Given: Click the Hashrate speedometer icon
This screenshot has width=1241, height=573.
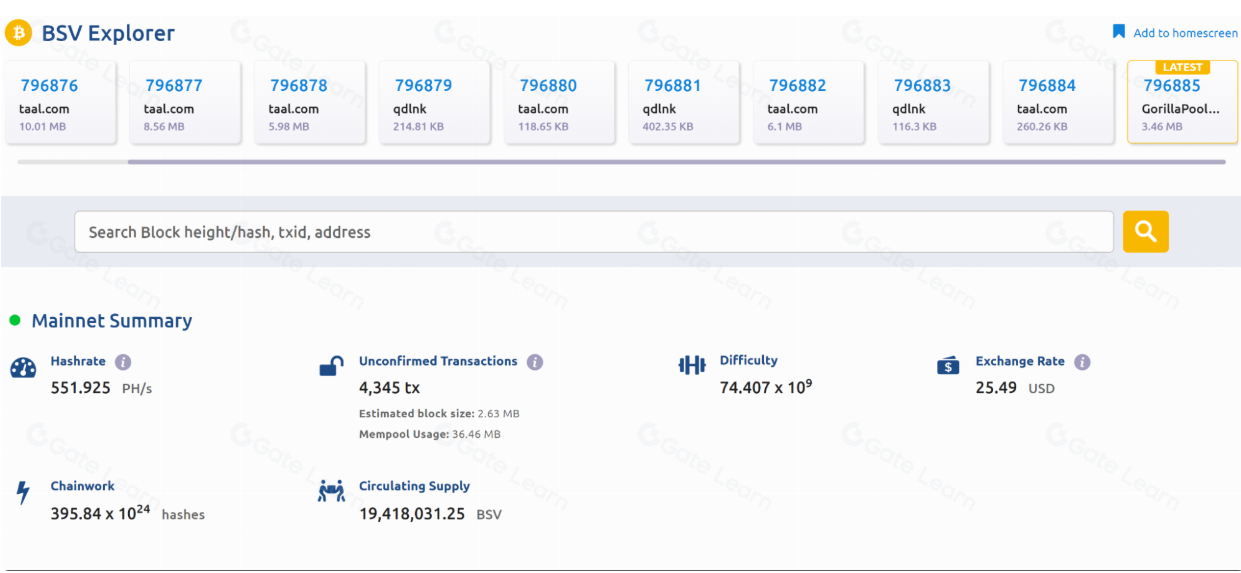Looking at the screenshot, I should coord(22,368).
